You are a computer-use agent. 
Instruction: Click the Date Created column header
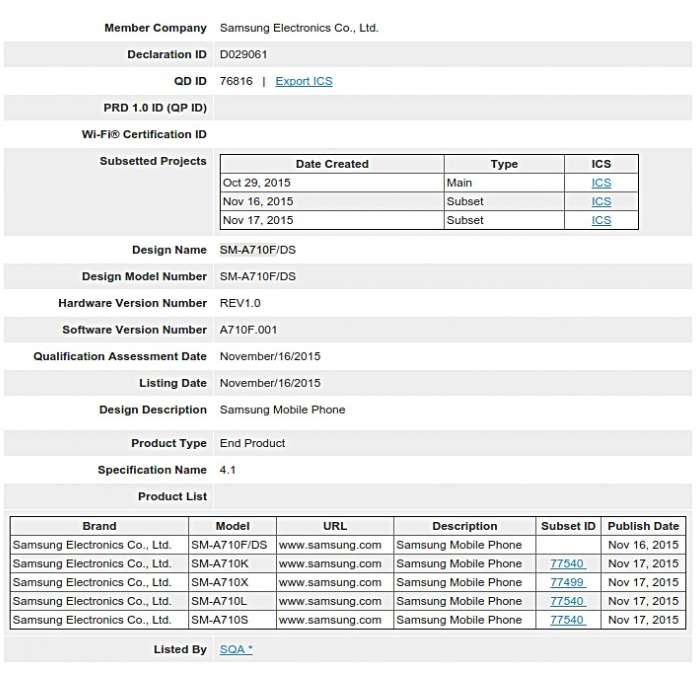332,164
